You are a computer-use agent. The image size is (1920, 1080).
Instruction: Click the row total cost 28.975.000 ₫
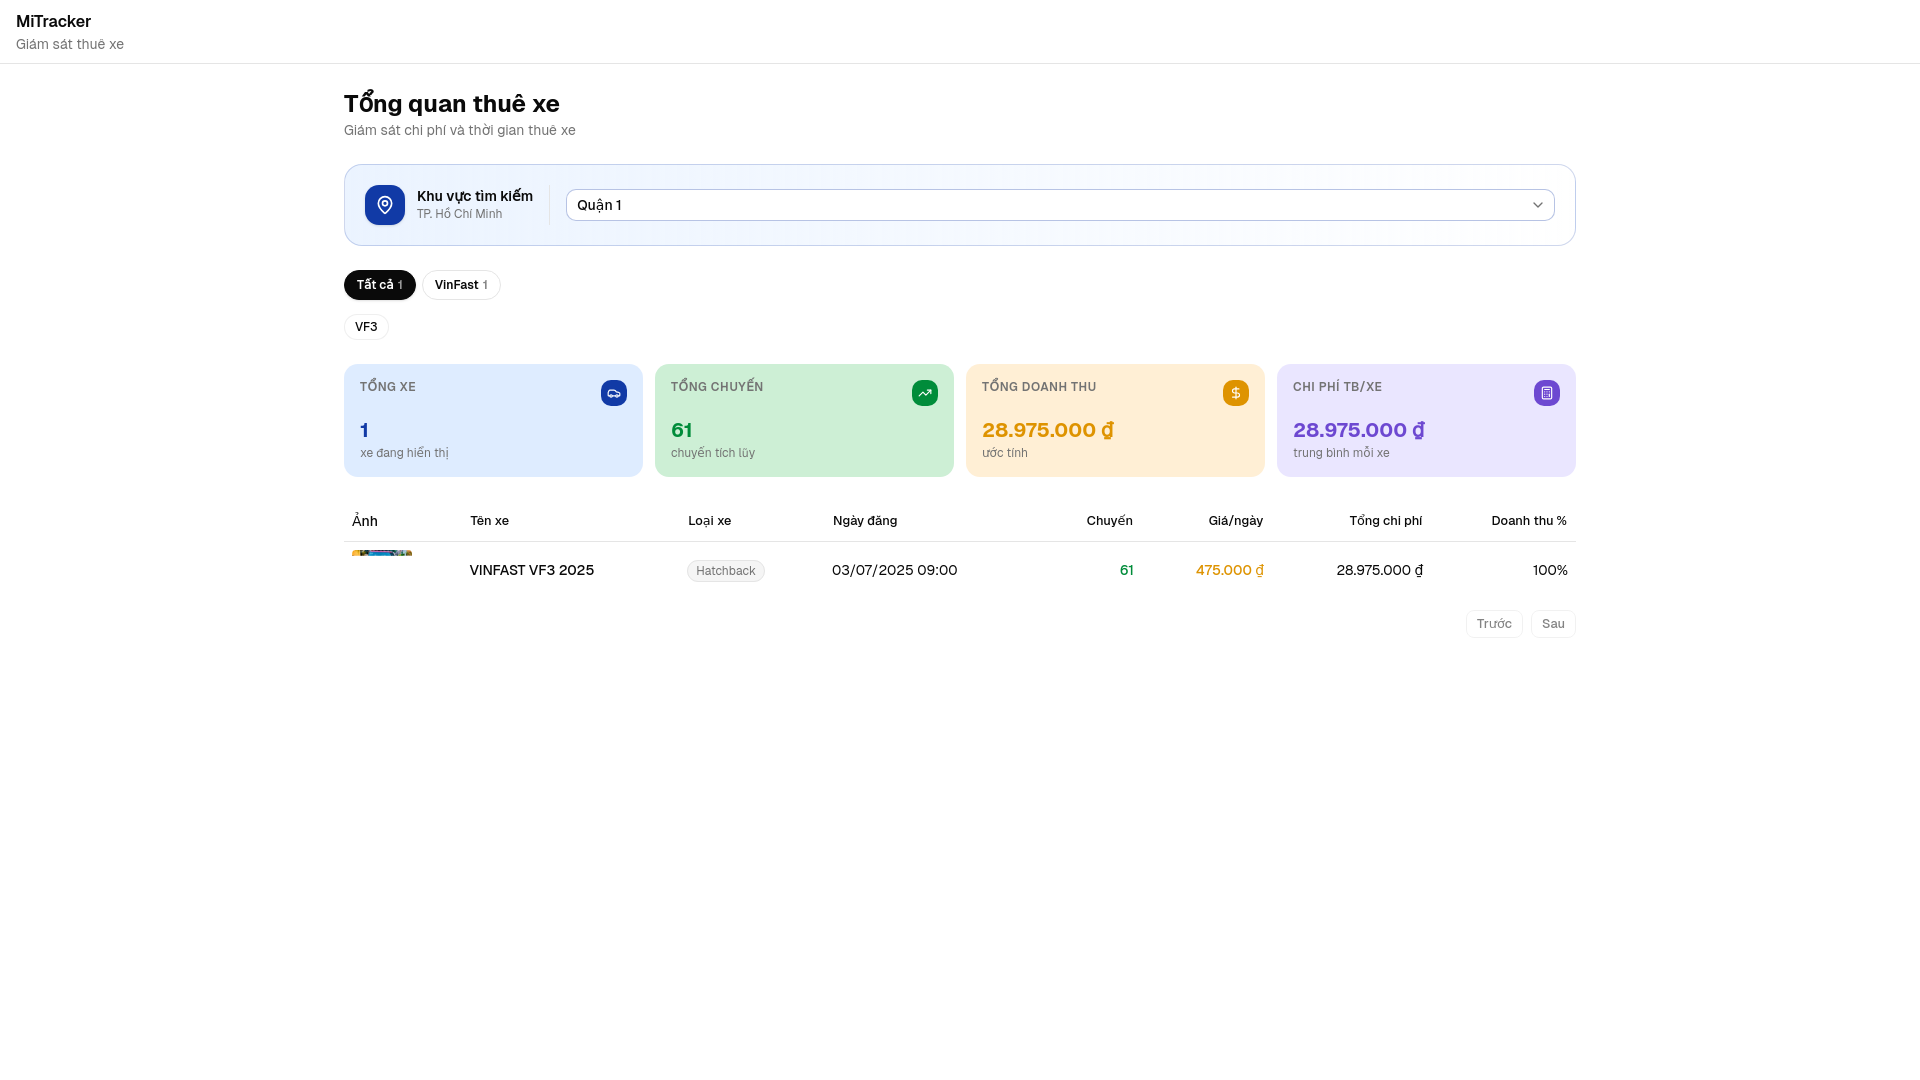pyautogui.click(x=1380, y=570)
